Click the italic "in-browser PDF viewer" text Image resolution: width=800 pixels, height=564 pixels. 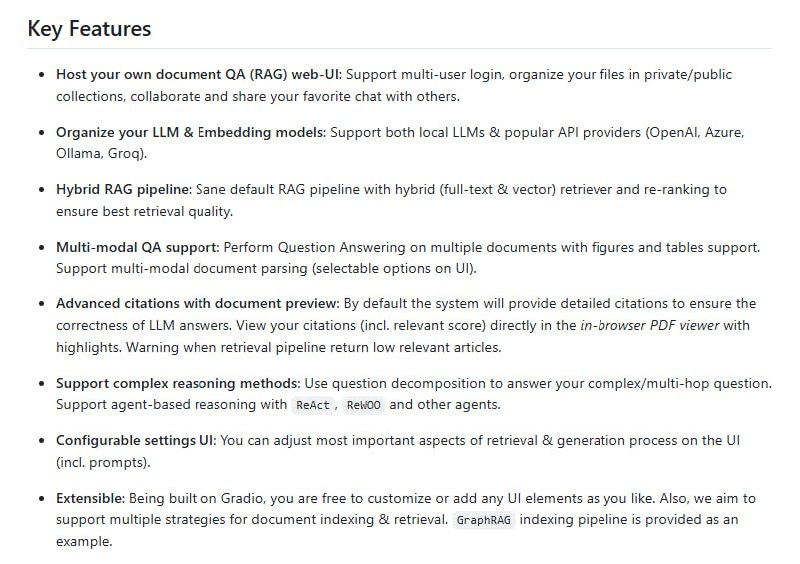pyautogui.click(x=649, y=325)
